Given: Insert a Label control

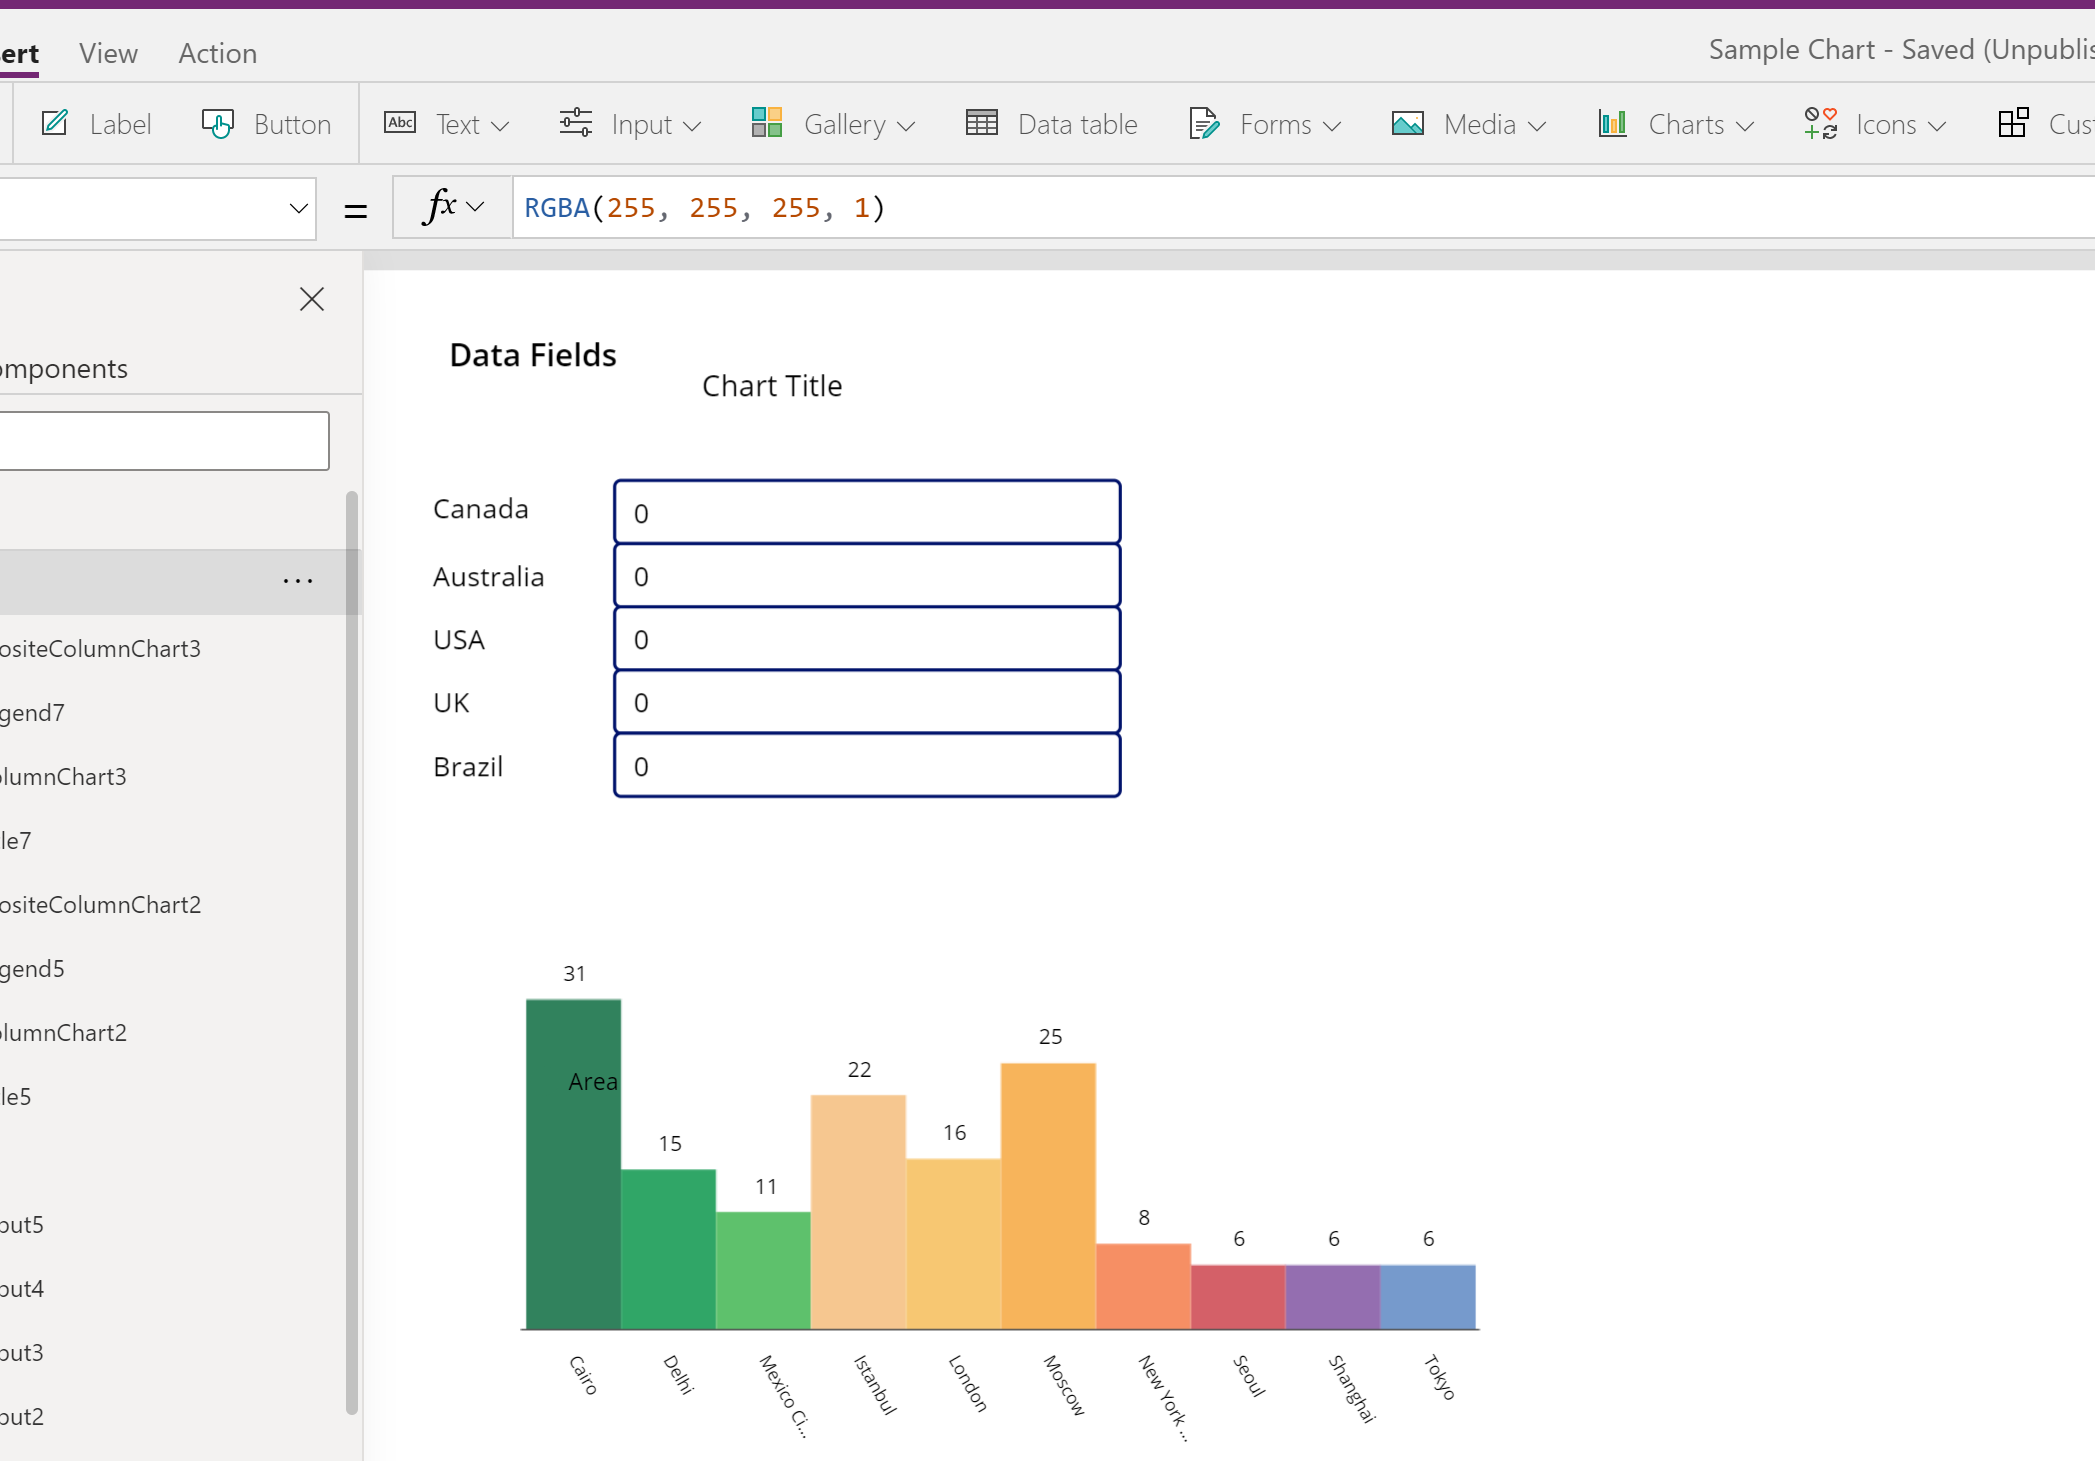Looking at the screenshot, I should click(98, 124).
